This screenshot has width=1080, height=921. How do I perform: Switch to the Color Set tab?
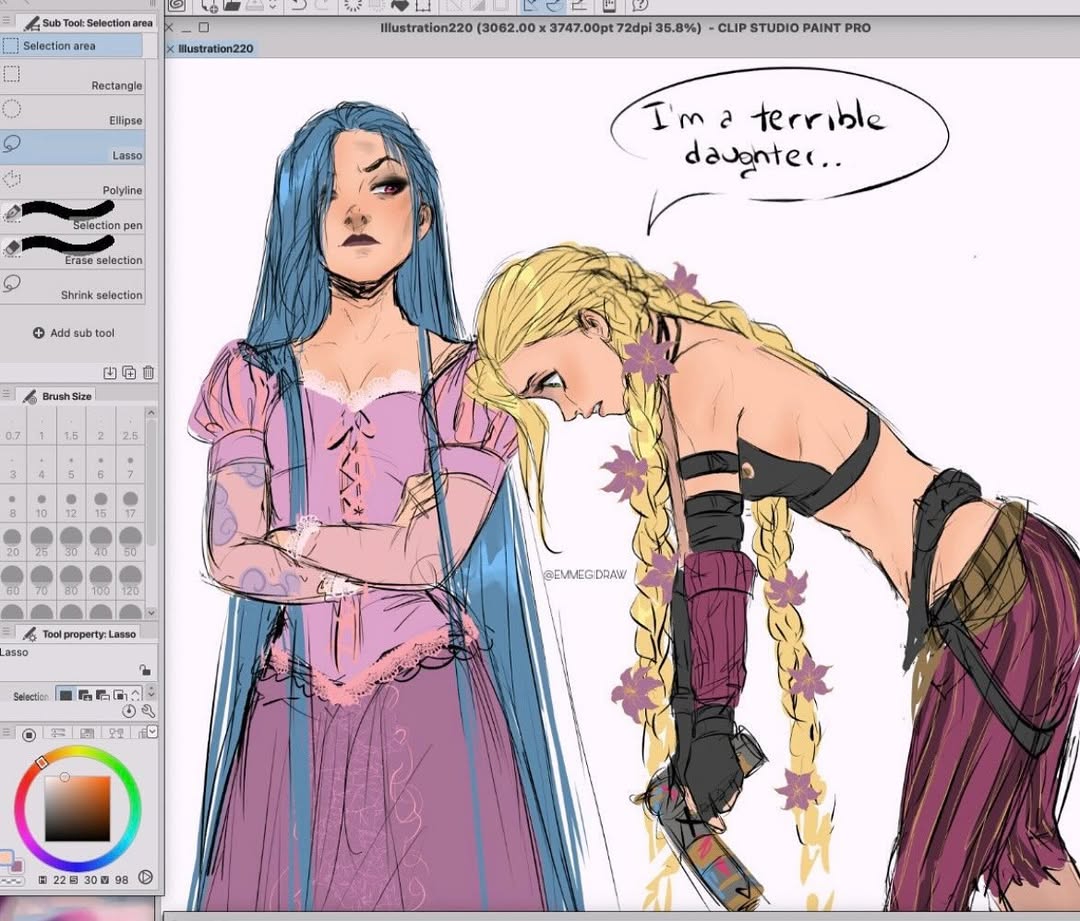tap(87, 734)
